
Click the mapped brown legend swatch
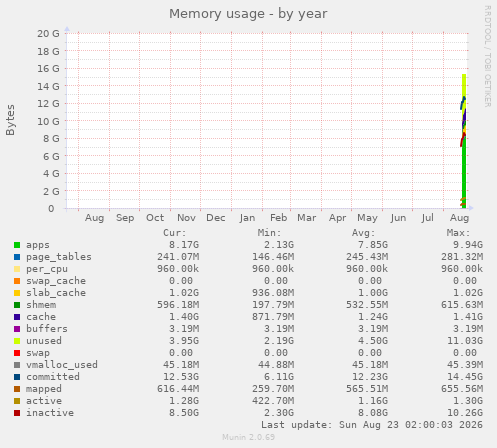click(x=17, y=389)
